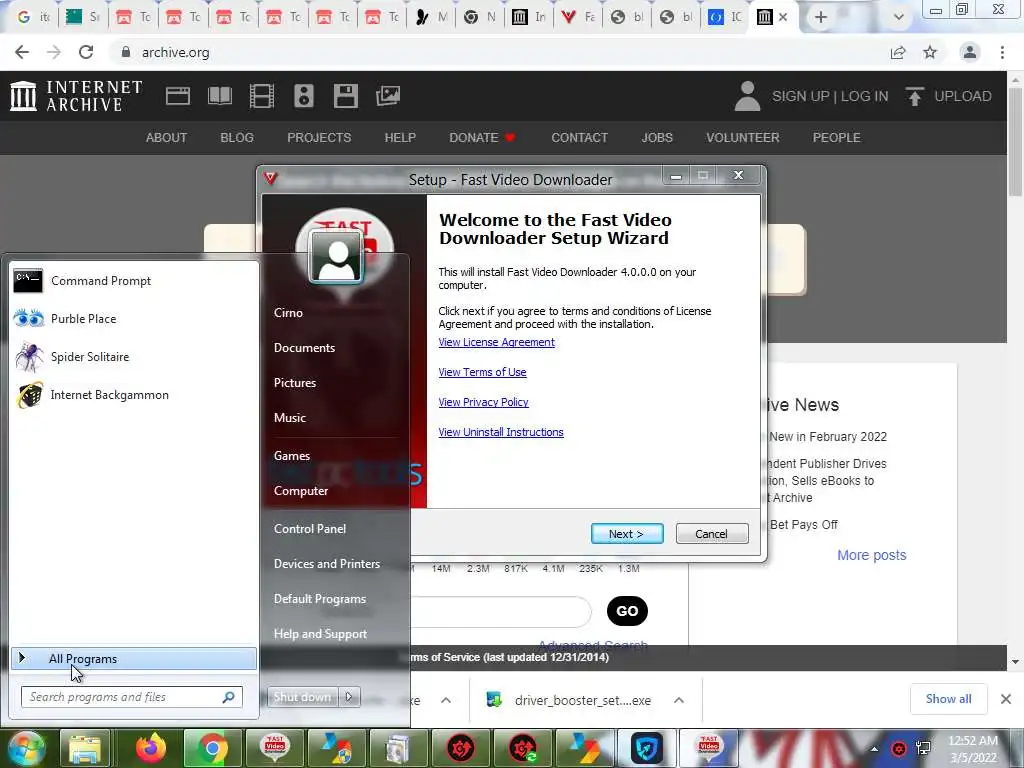Click Next in the Fast Video Downloader setup

[x=627, y=534]
